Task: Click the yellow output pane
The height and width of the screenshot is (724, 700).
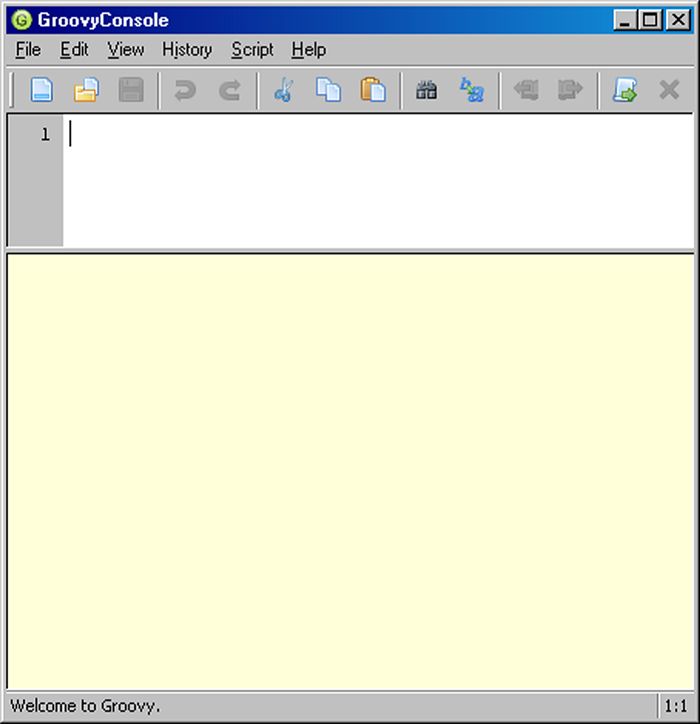Action: [x=350, y=470]
